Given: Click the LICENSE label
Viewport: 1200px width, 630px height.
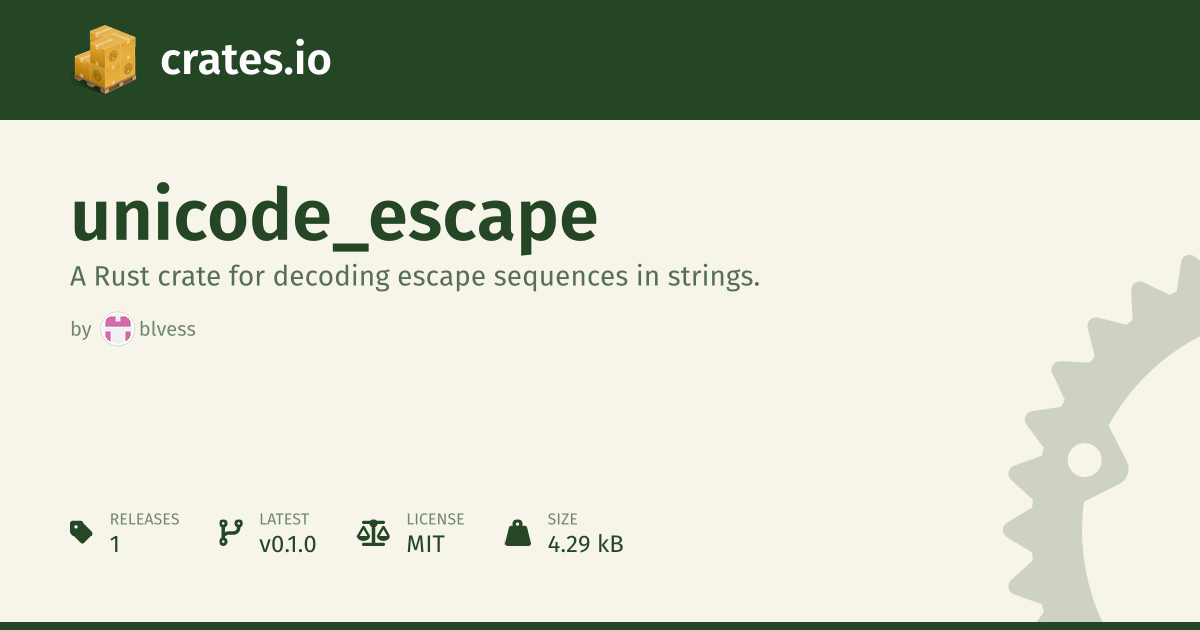Looking at the screenshot, I should (x=435, y=519).
